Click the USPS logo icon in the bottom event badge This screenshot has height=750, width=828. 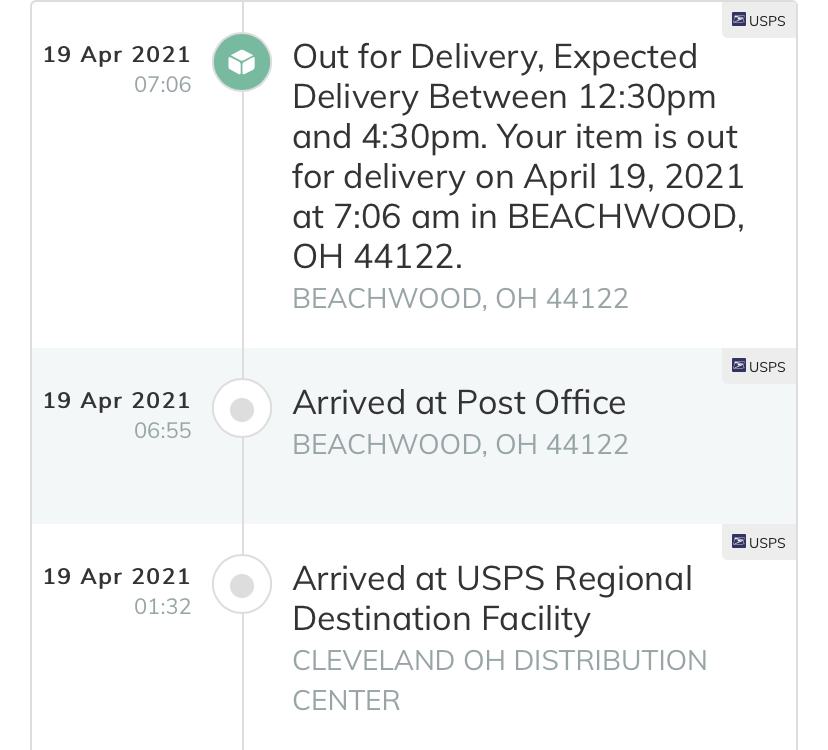coord(739,541)
